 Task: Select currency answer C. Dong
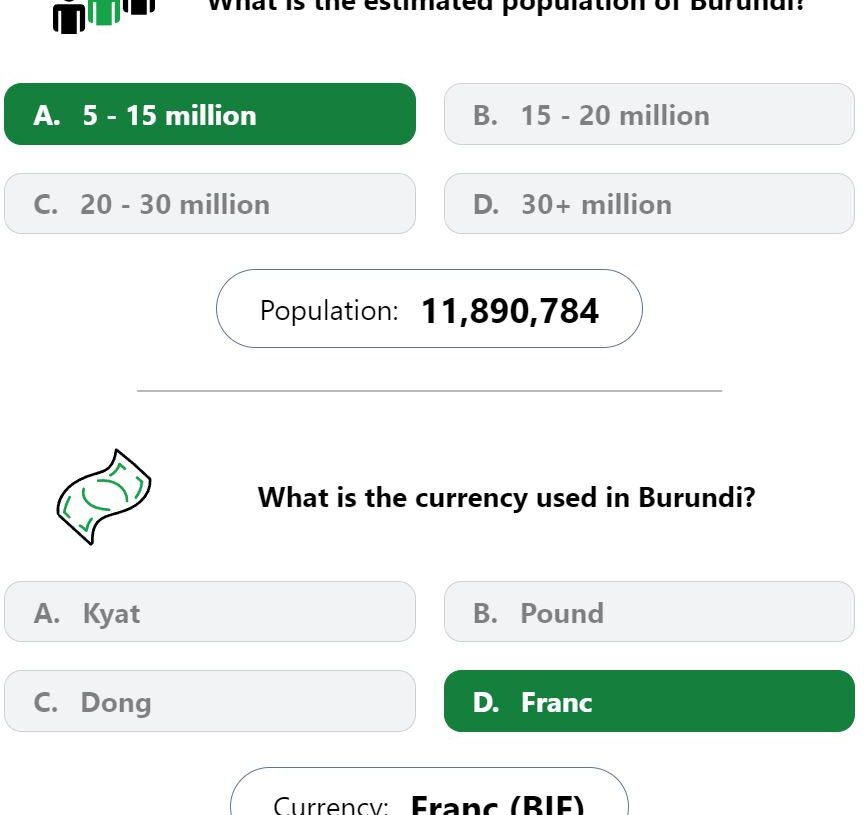pos(210,701)
